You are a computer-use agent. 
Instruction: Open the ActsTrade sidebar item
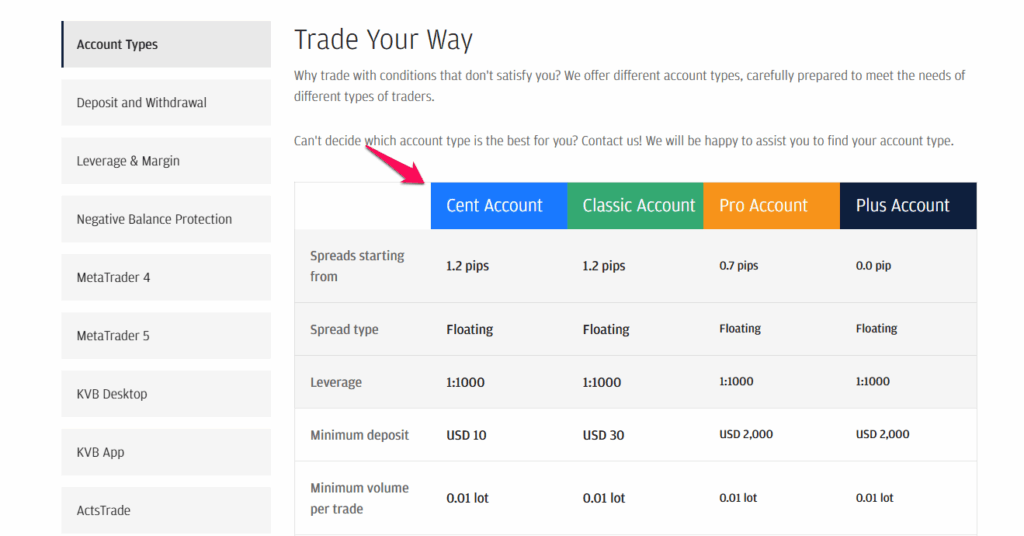coord(166,511)
